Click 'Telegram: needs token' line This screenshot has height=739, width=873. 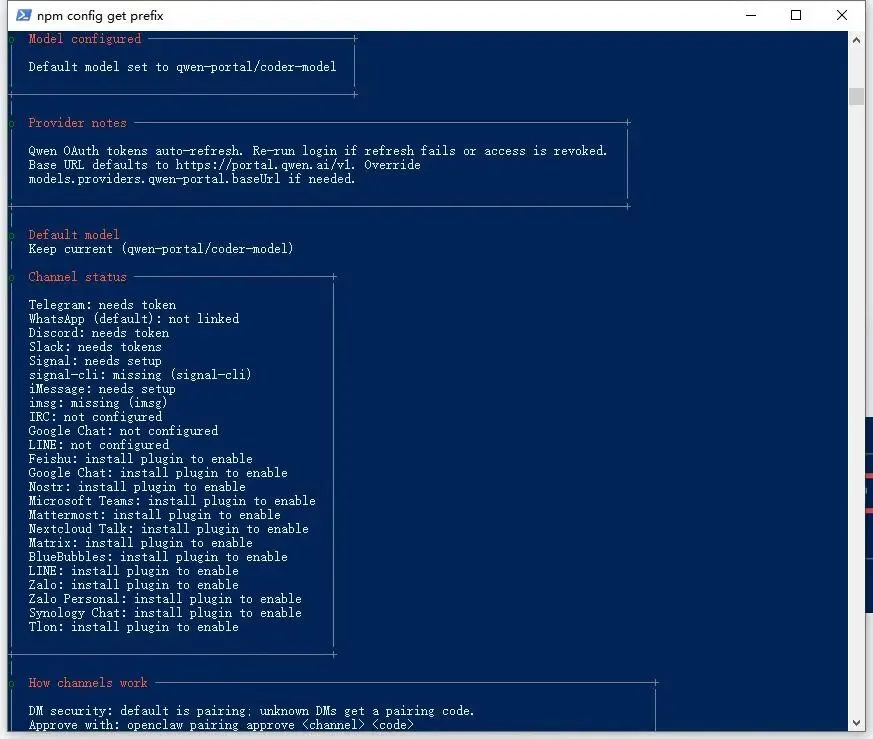pos(102,305)
